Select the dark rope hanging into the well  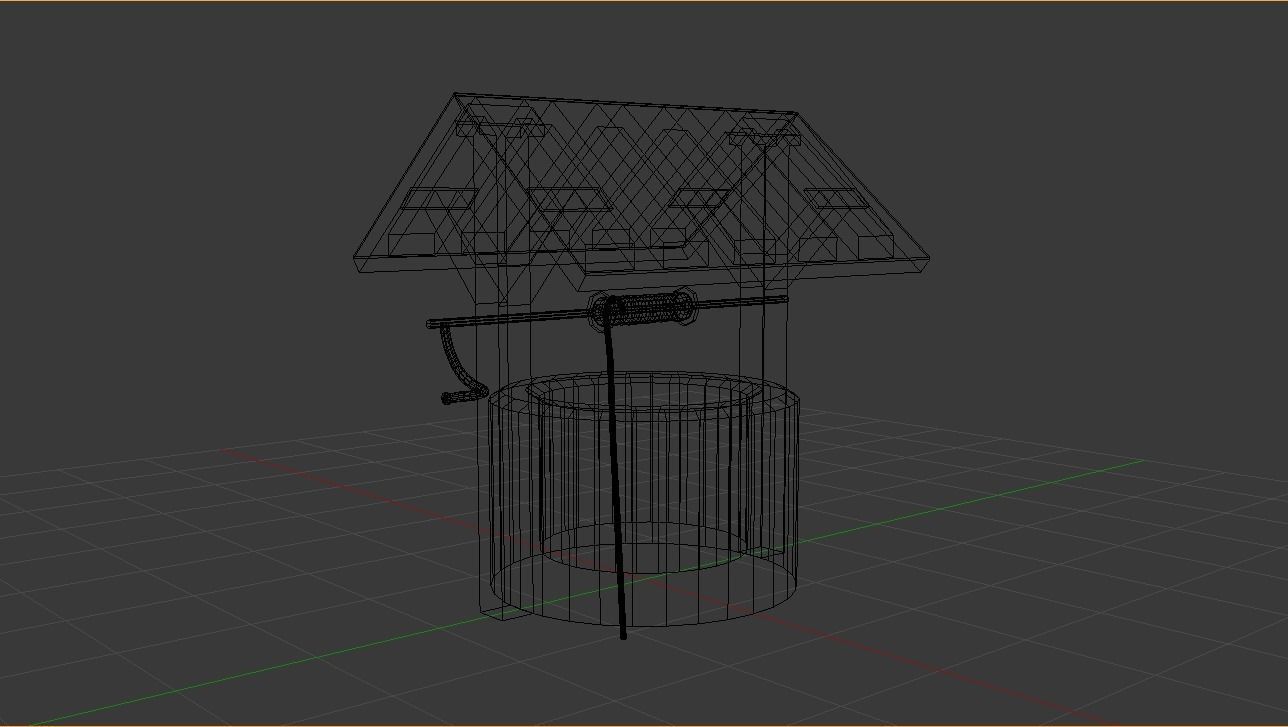(615, 480)
